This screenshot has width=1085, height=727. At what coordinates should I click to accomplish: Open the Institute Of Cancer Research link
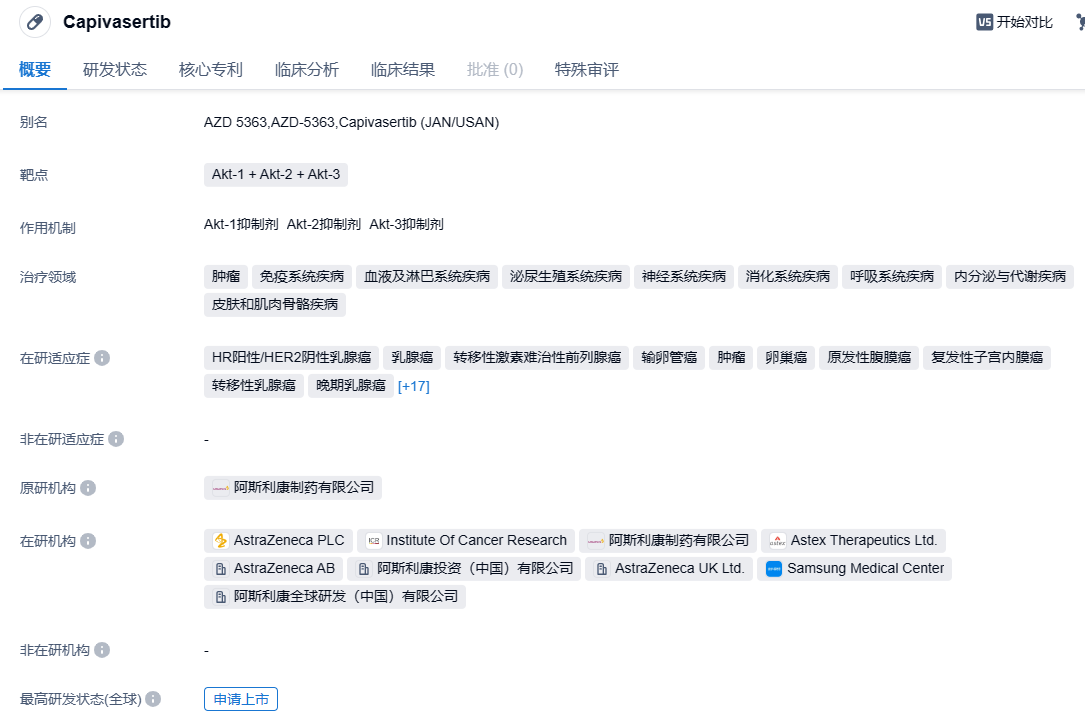[476, 541]
